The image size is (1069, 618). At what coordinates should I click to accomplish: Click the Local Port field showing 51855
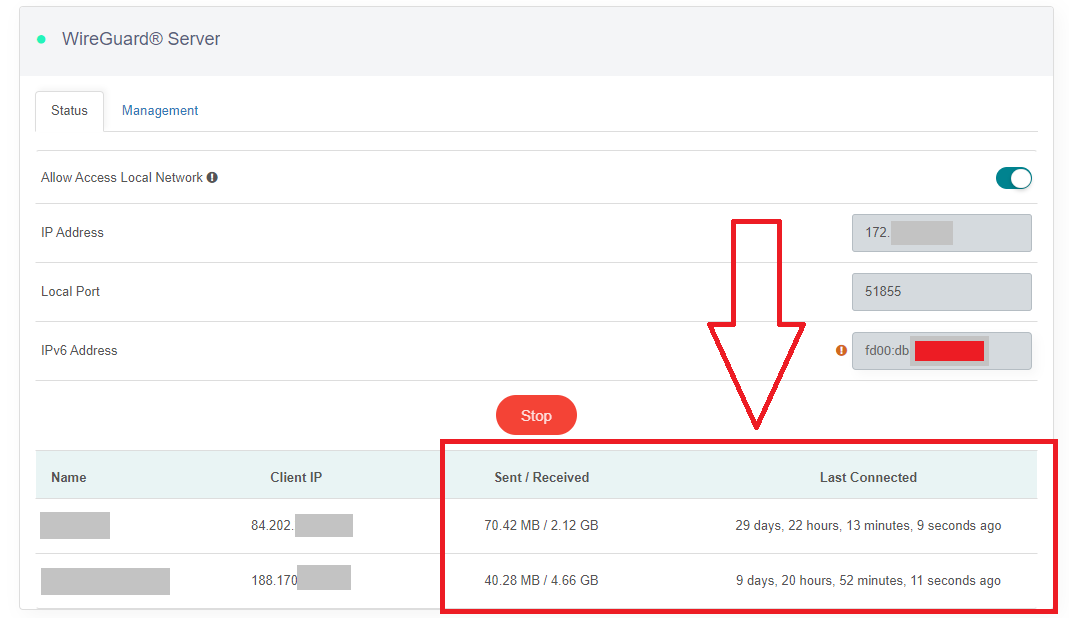942,291
